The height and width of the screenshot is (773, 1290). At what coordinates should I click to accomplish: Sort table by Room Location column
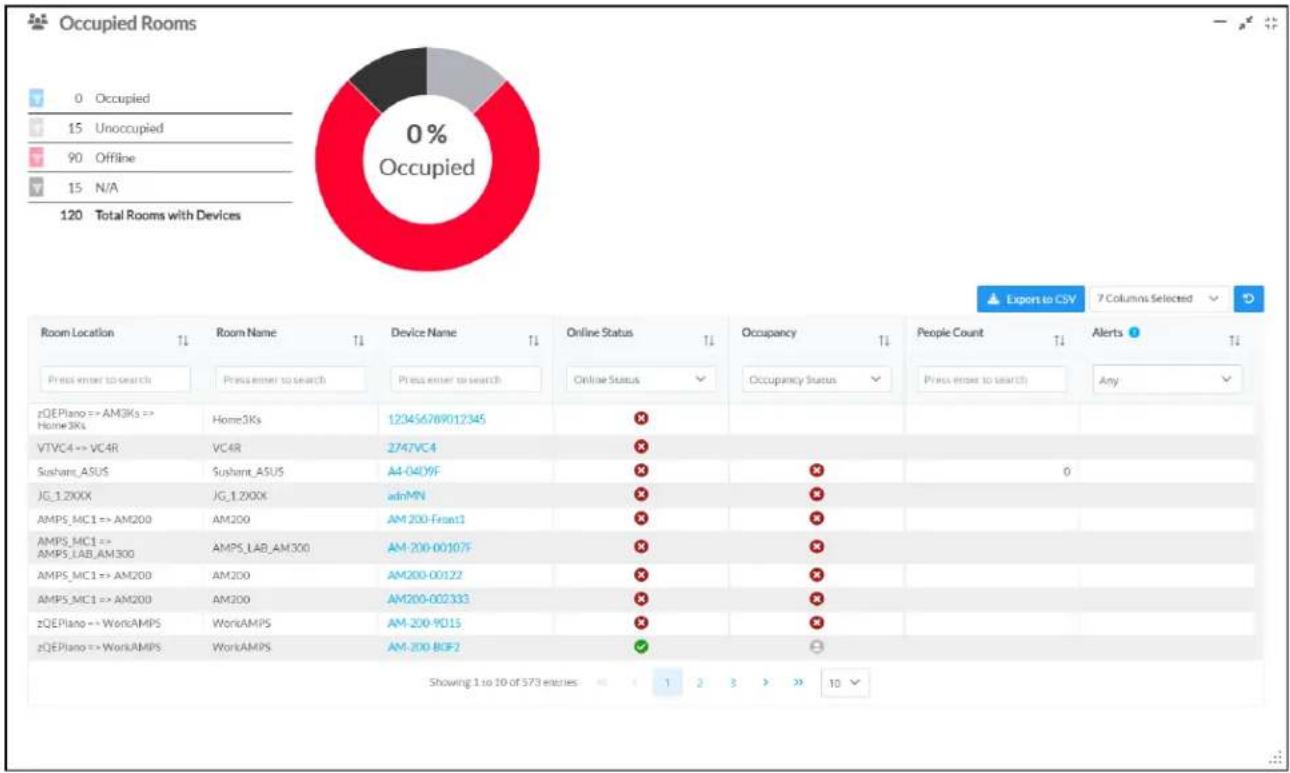pos(182,341)
